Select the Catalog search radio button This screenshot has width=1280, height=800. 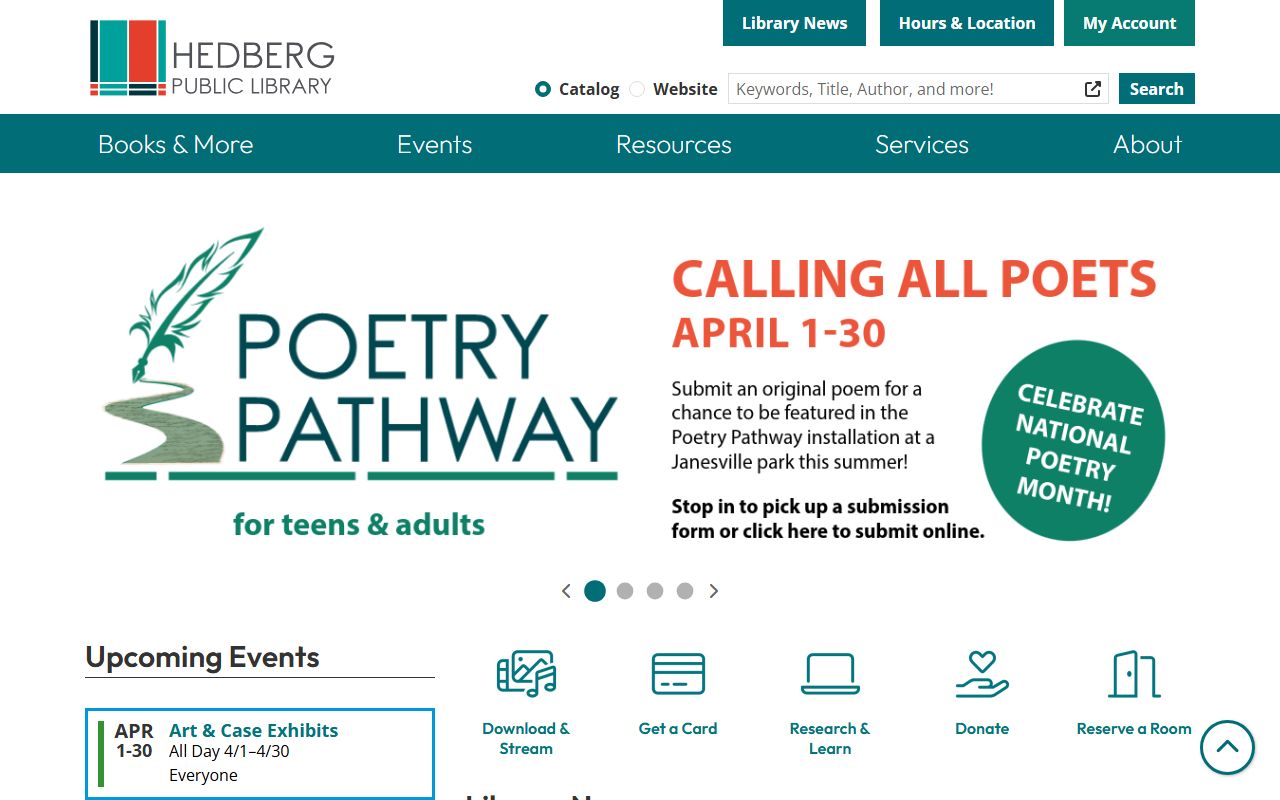click(x=543, y=89)
